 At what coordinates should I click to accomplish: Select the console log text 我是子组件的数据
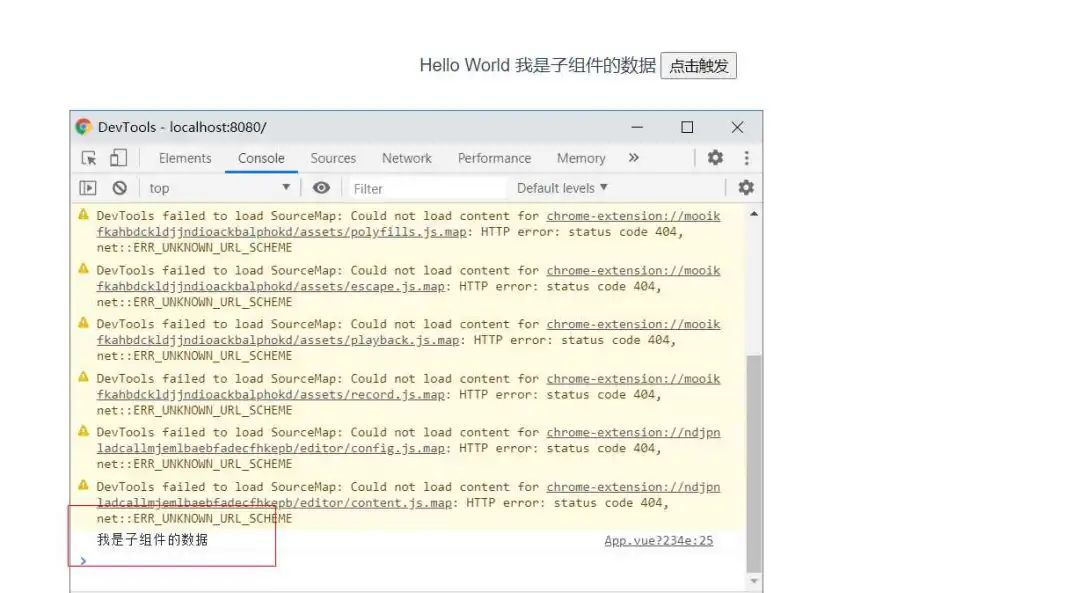pos(152,540)
